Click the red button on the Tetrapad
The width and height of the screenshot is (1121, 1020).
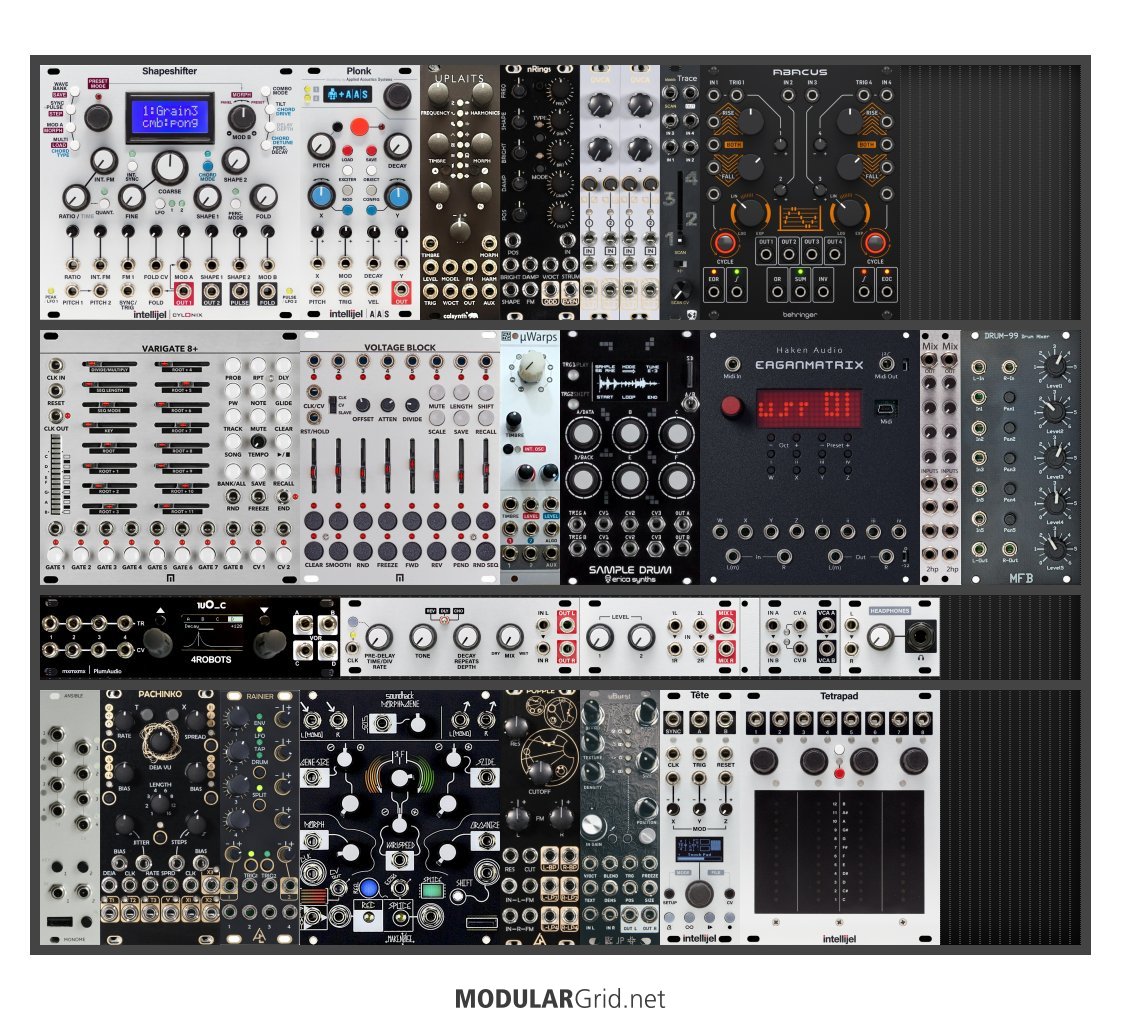839,773
